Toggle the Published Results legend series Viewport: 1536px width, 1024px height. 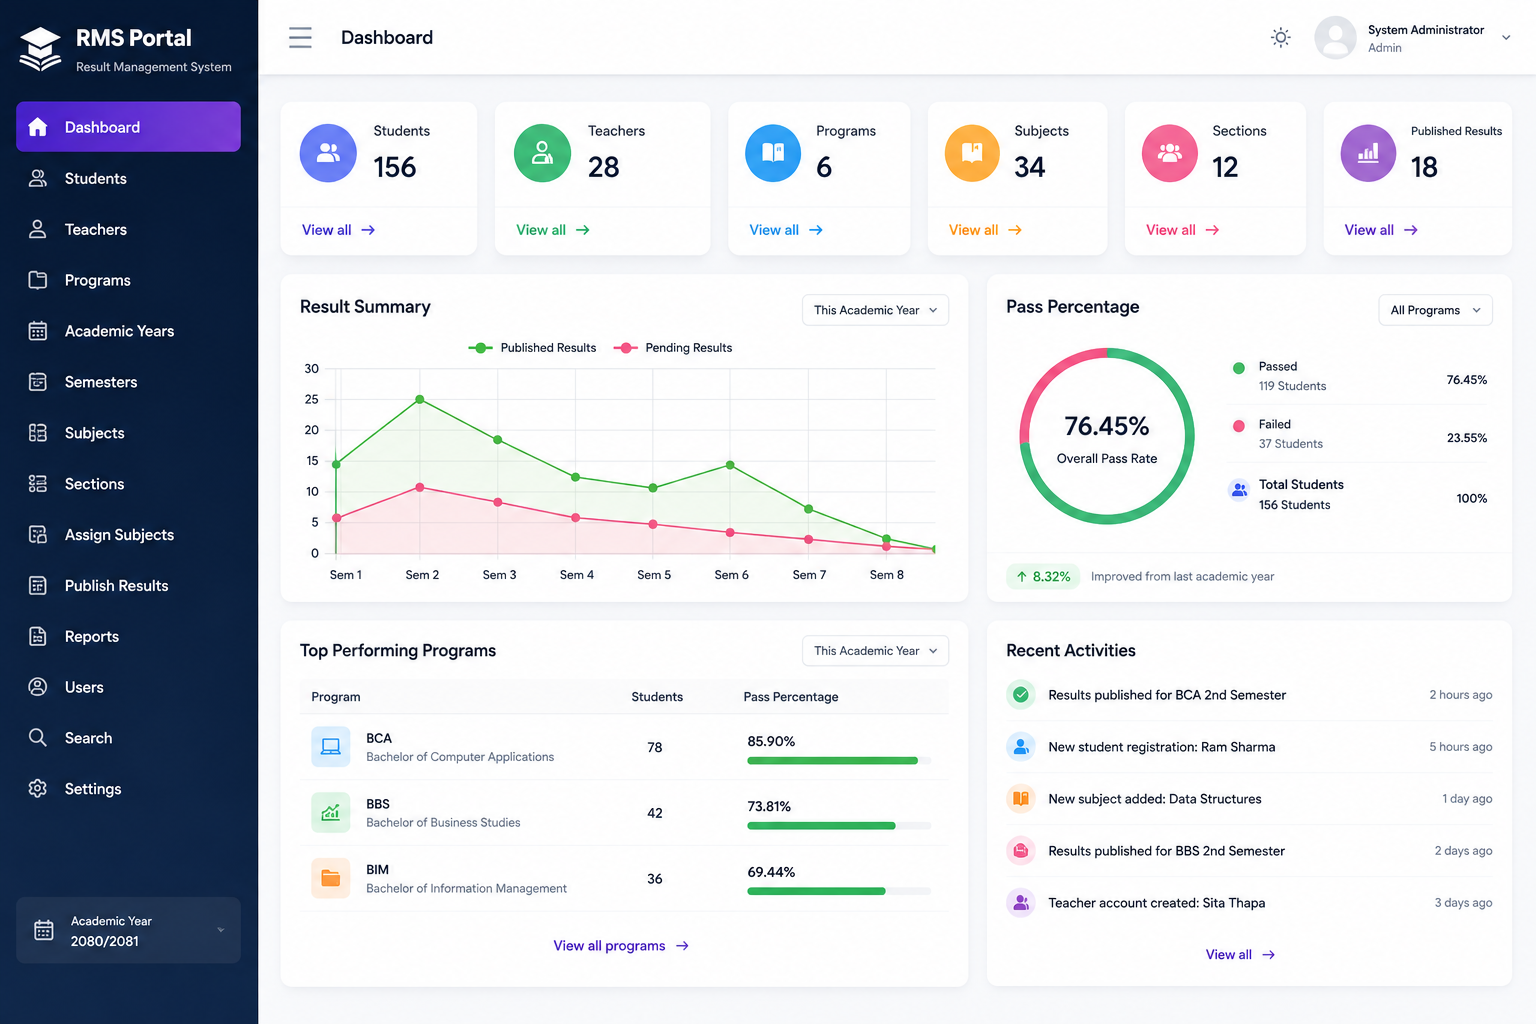pos(532,348)
